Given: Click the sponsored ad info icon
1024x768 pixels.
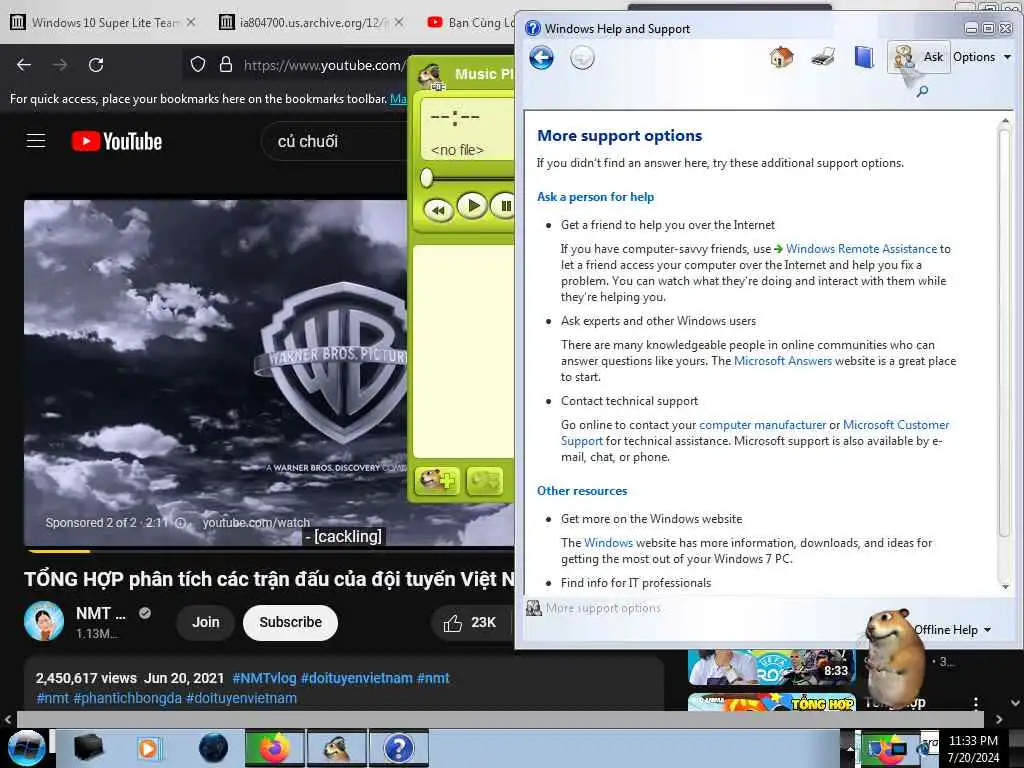Looking at the screenshot, I should click(x=181, y=522).
